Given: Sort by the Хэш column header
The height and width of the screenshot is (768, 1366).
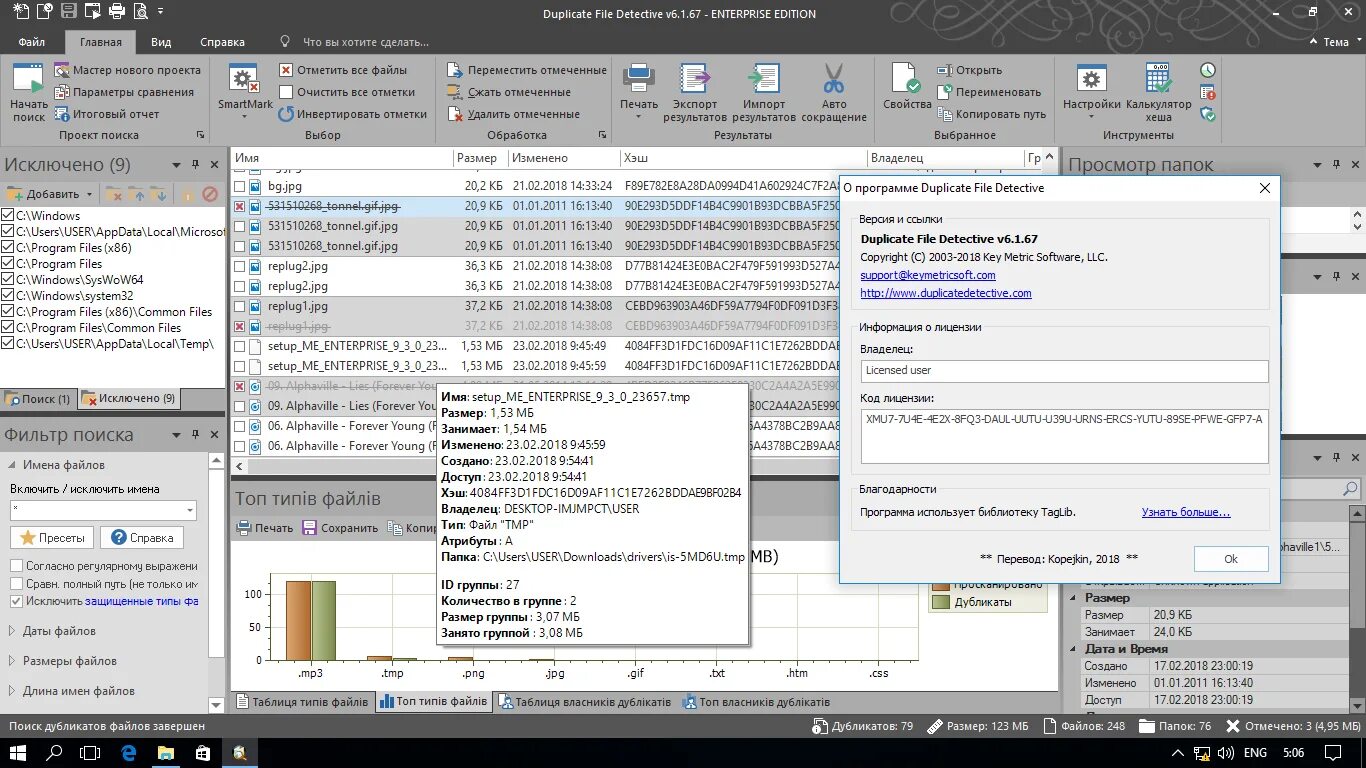Looking at the screenshot, I should tap(743, 158).
